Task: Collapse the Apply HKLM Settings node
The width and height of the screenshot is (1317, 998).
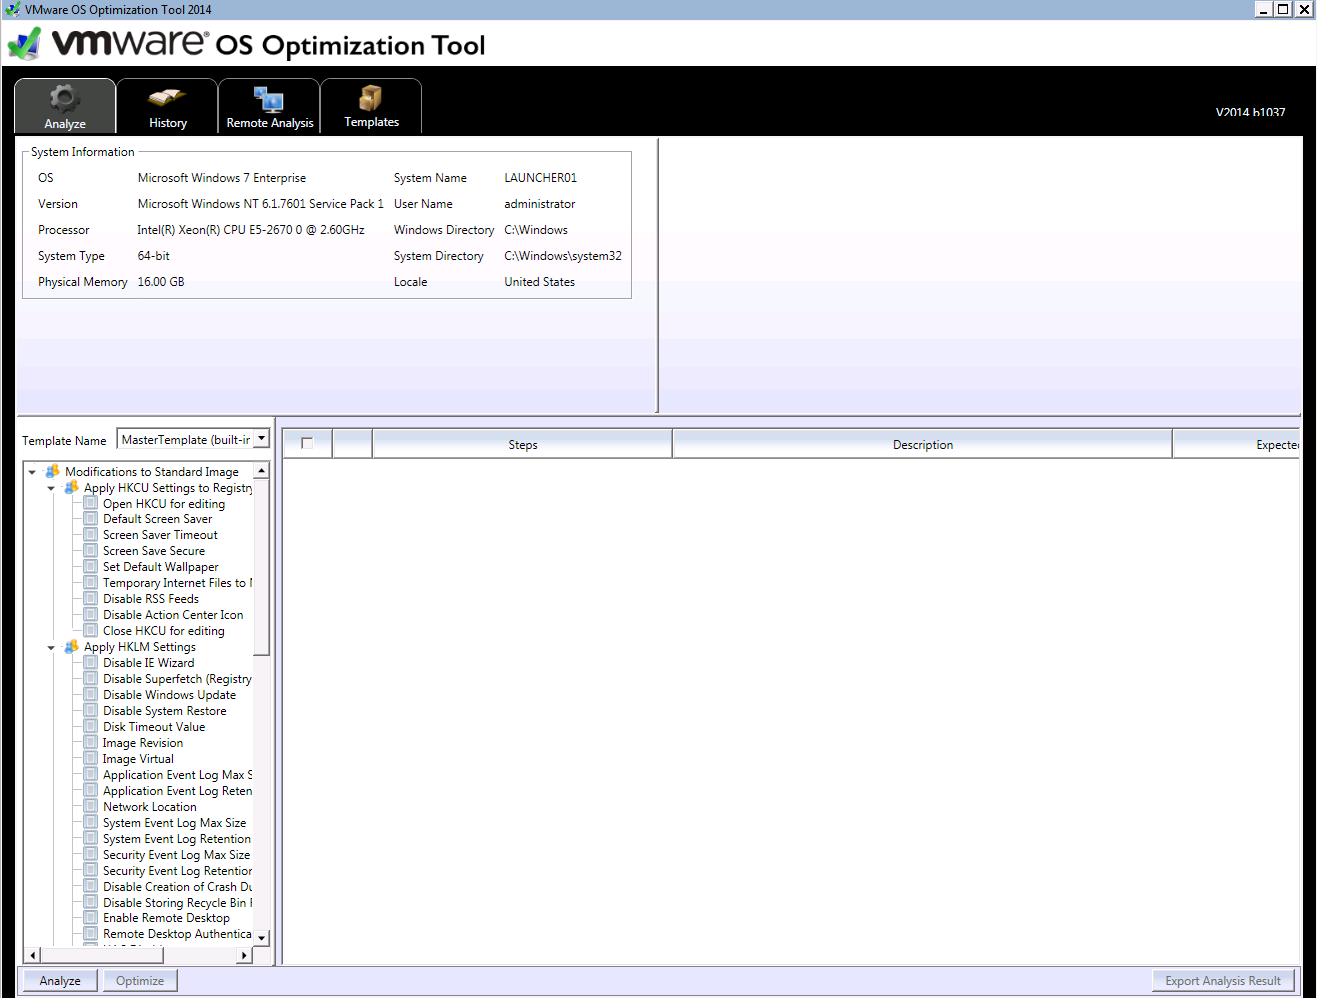Action: coord(51,646)
